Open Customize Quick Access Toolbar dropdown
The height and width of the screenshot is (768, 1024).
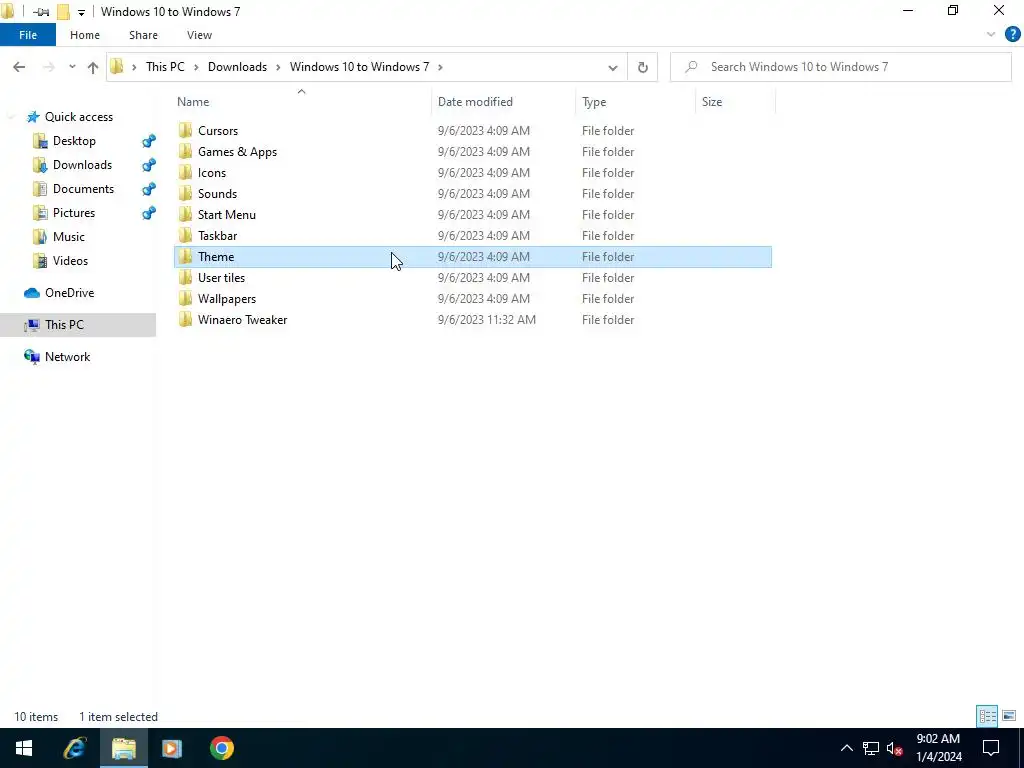point(81,12)
